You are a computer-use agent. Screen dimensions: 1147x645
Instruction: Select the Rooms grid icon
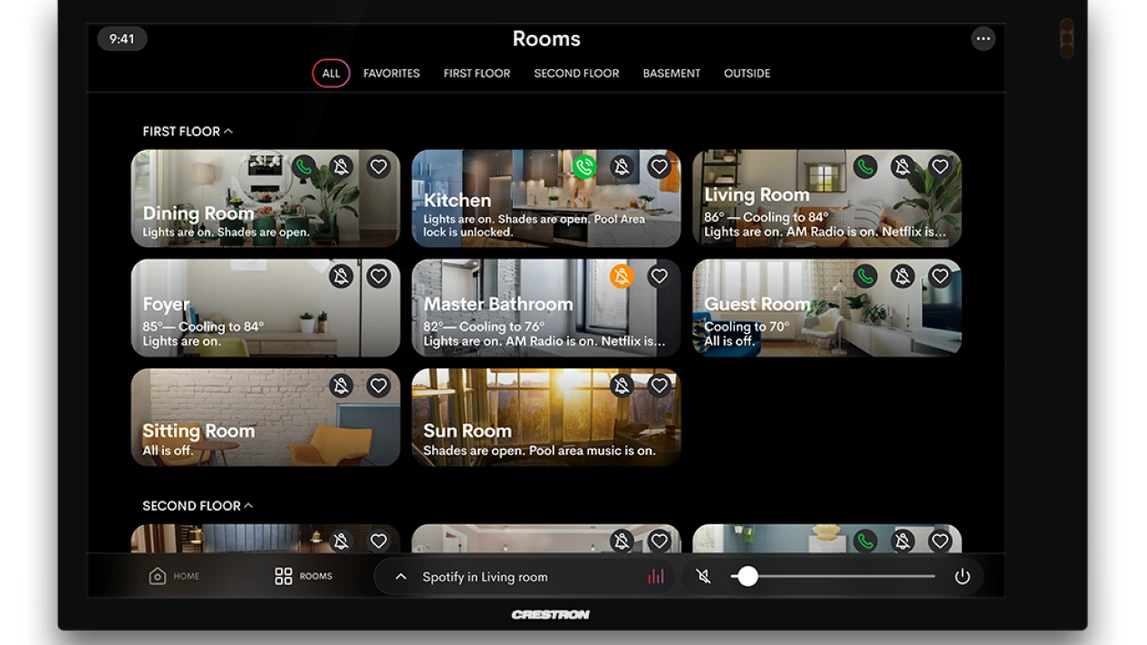pyautogui.click(x=284, y=576)
